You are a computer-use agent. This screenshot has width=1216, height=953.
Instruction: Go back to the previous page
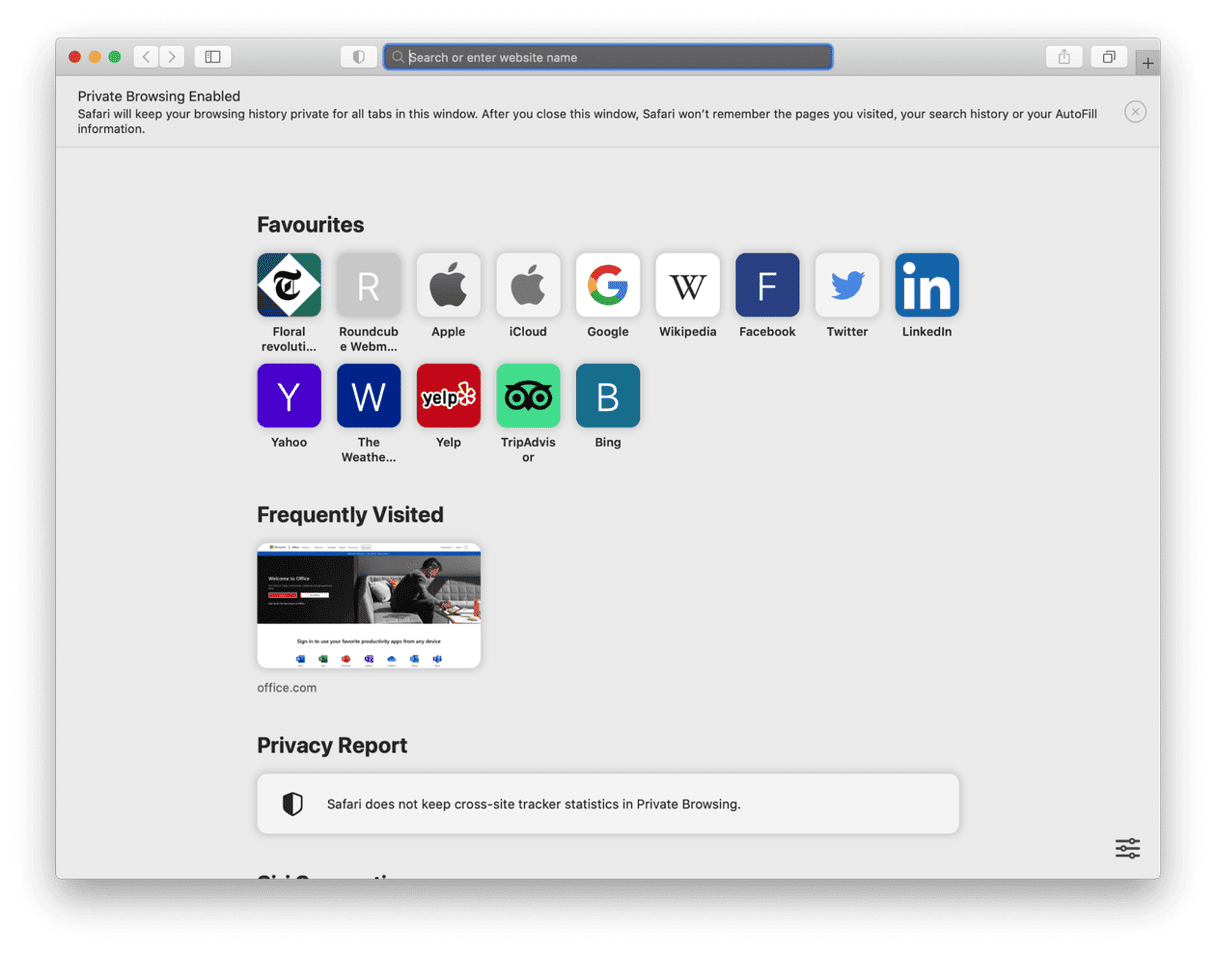click(x=146, y=56)
